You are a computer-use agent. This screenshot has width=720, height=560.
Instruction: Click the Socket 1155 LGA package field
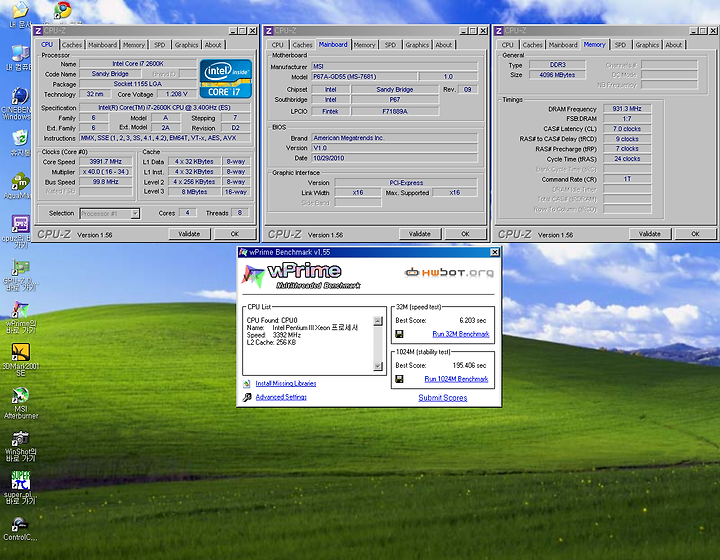click(138, 84)
